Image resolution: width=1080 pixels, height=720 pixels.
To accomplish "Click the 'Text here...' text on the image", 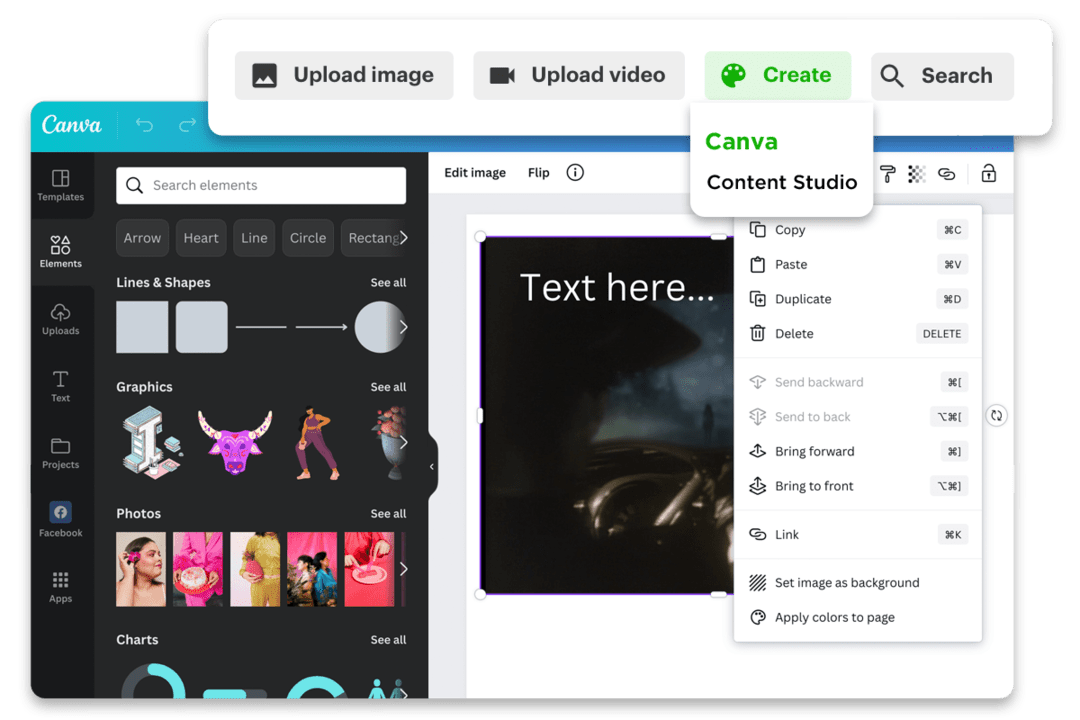I will click(x=617, y=287).
